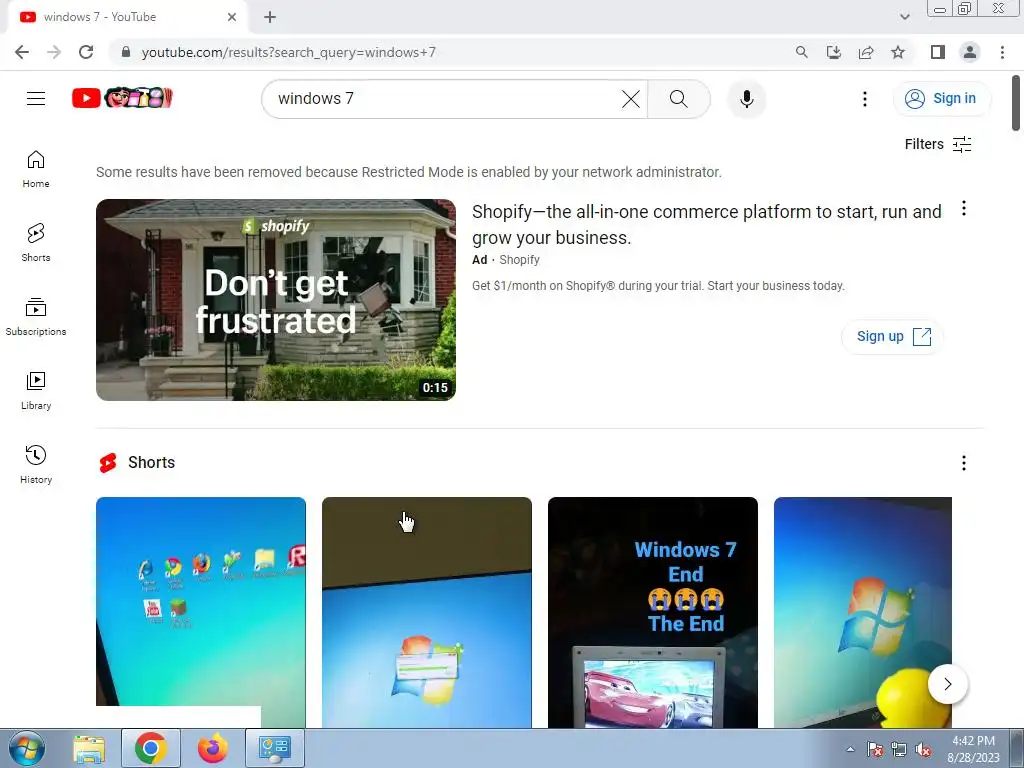Viewport: 1024px width, 768px height.
Task: Clear the search box with X
Action: (x=630, y=99)
